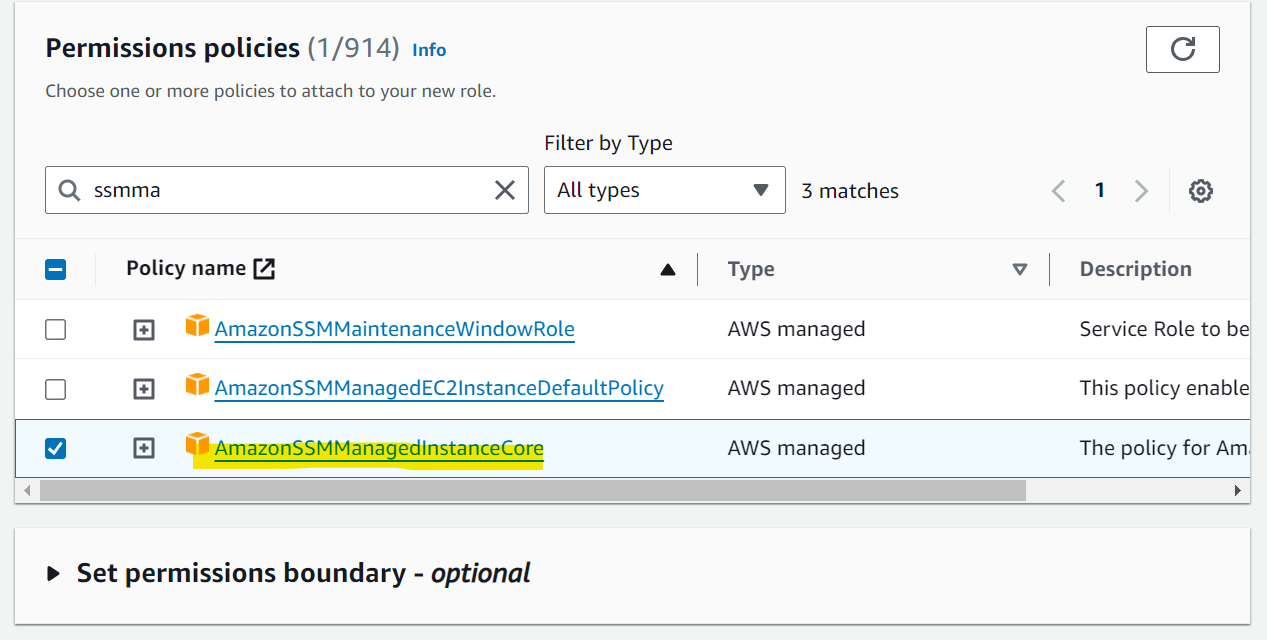The height and width of the screenshot is (640, 1267).
Task: Toggle the select-all checkbox in the header
Action: click(x=56, y=269)
